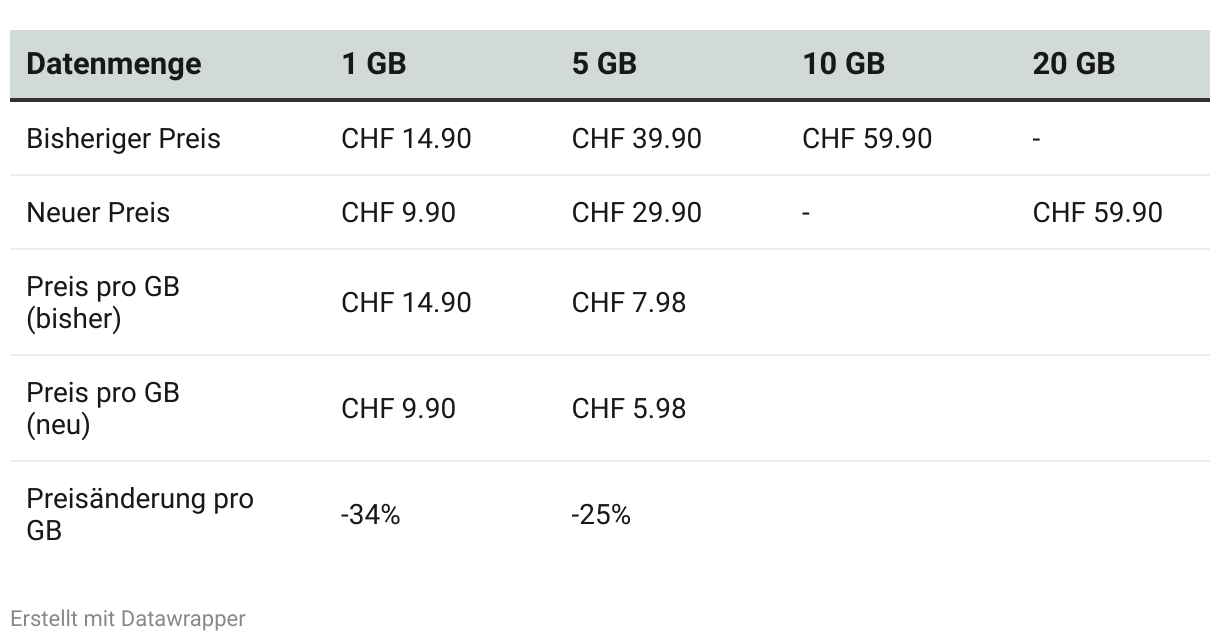
Task: Click the -34% price change value
Action: coord(370,515)
